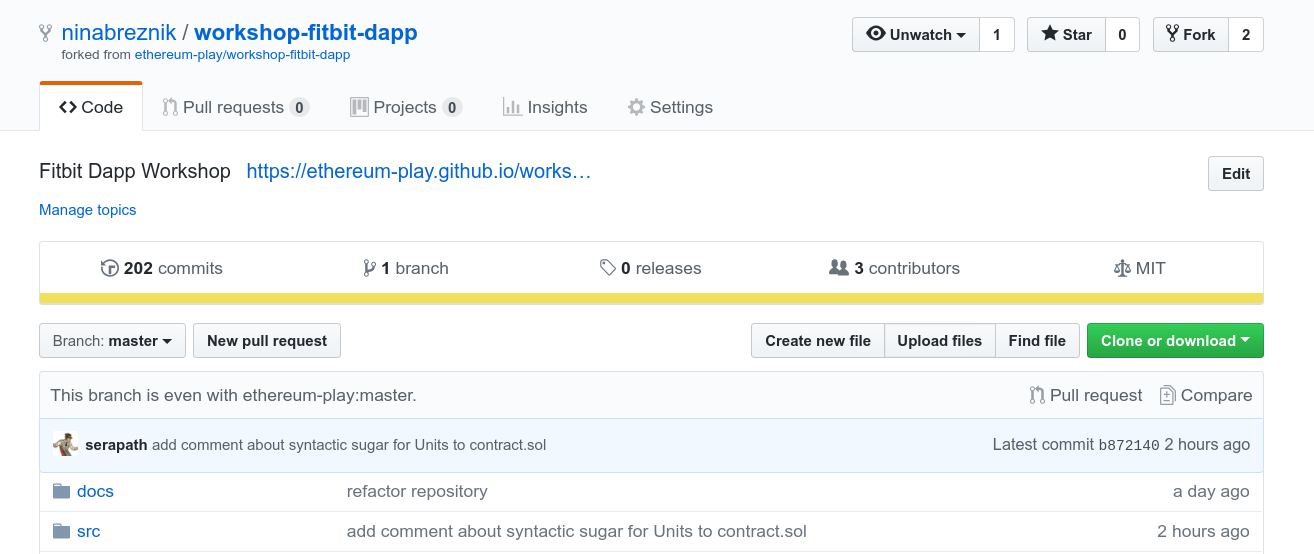
Task: Switch to the Settings tab
Action: coord(670,107)
